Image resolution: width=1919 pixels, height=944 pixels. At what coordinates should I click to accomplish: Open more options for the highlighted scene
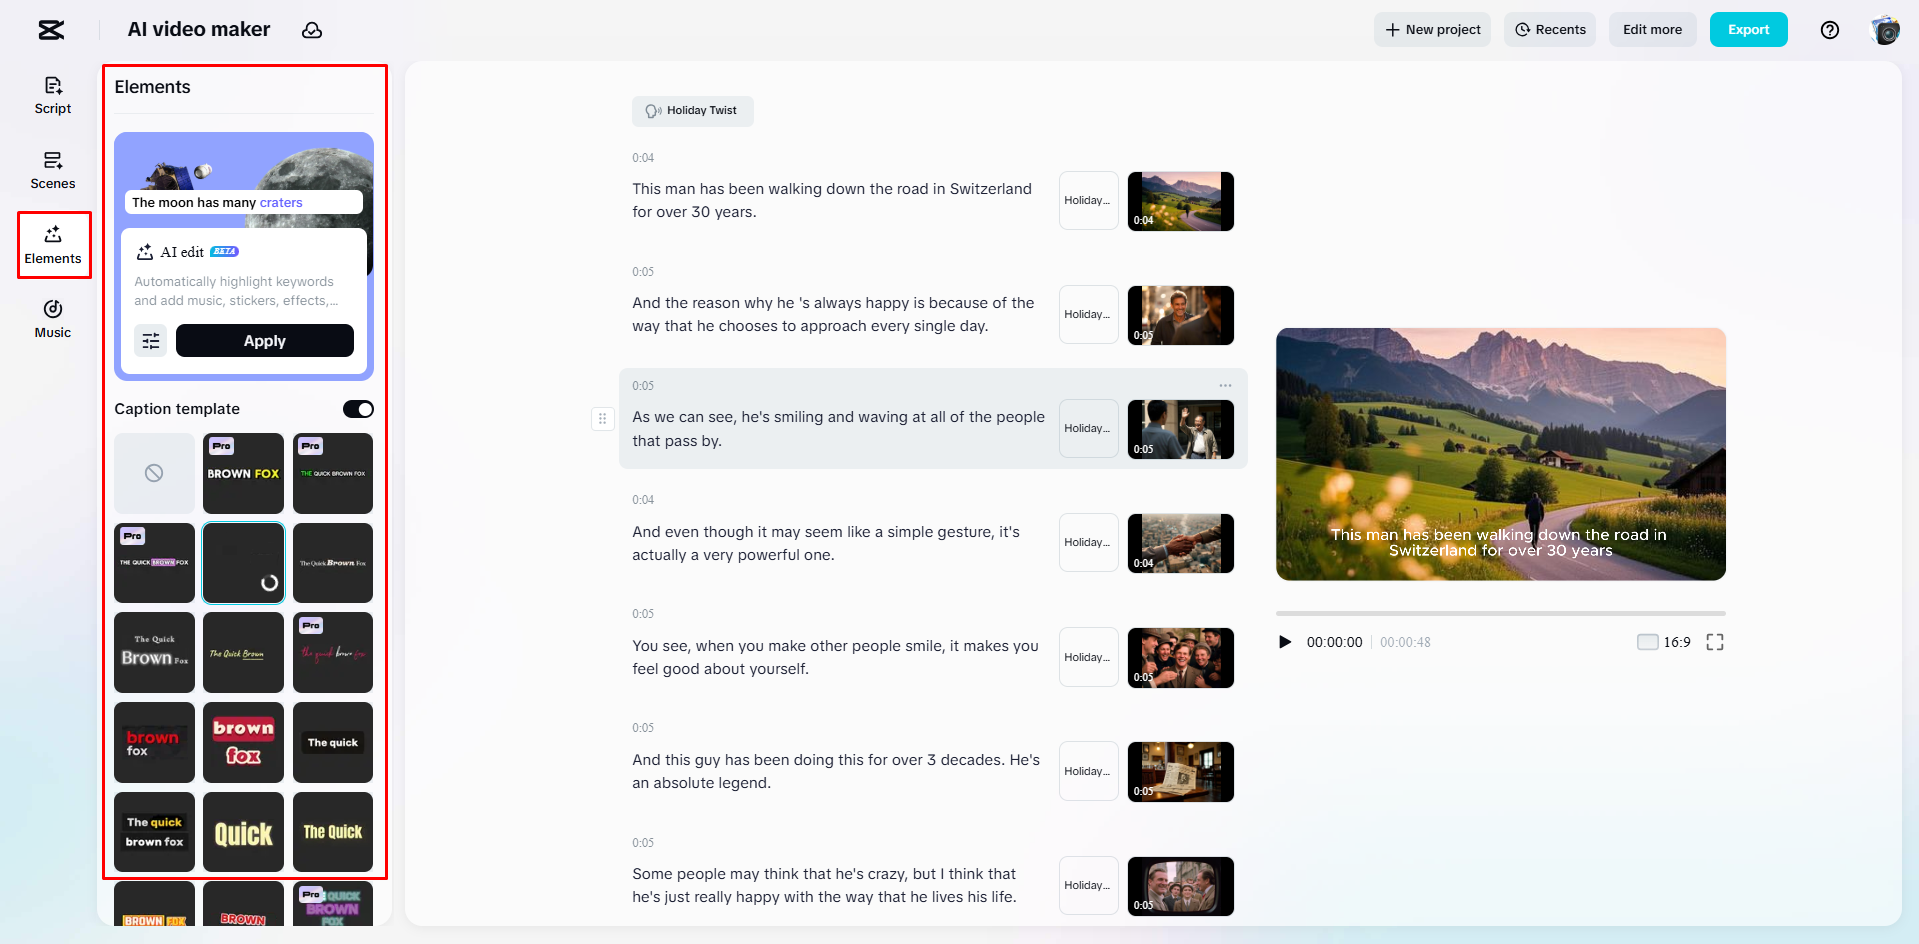click(1225, 386)
